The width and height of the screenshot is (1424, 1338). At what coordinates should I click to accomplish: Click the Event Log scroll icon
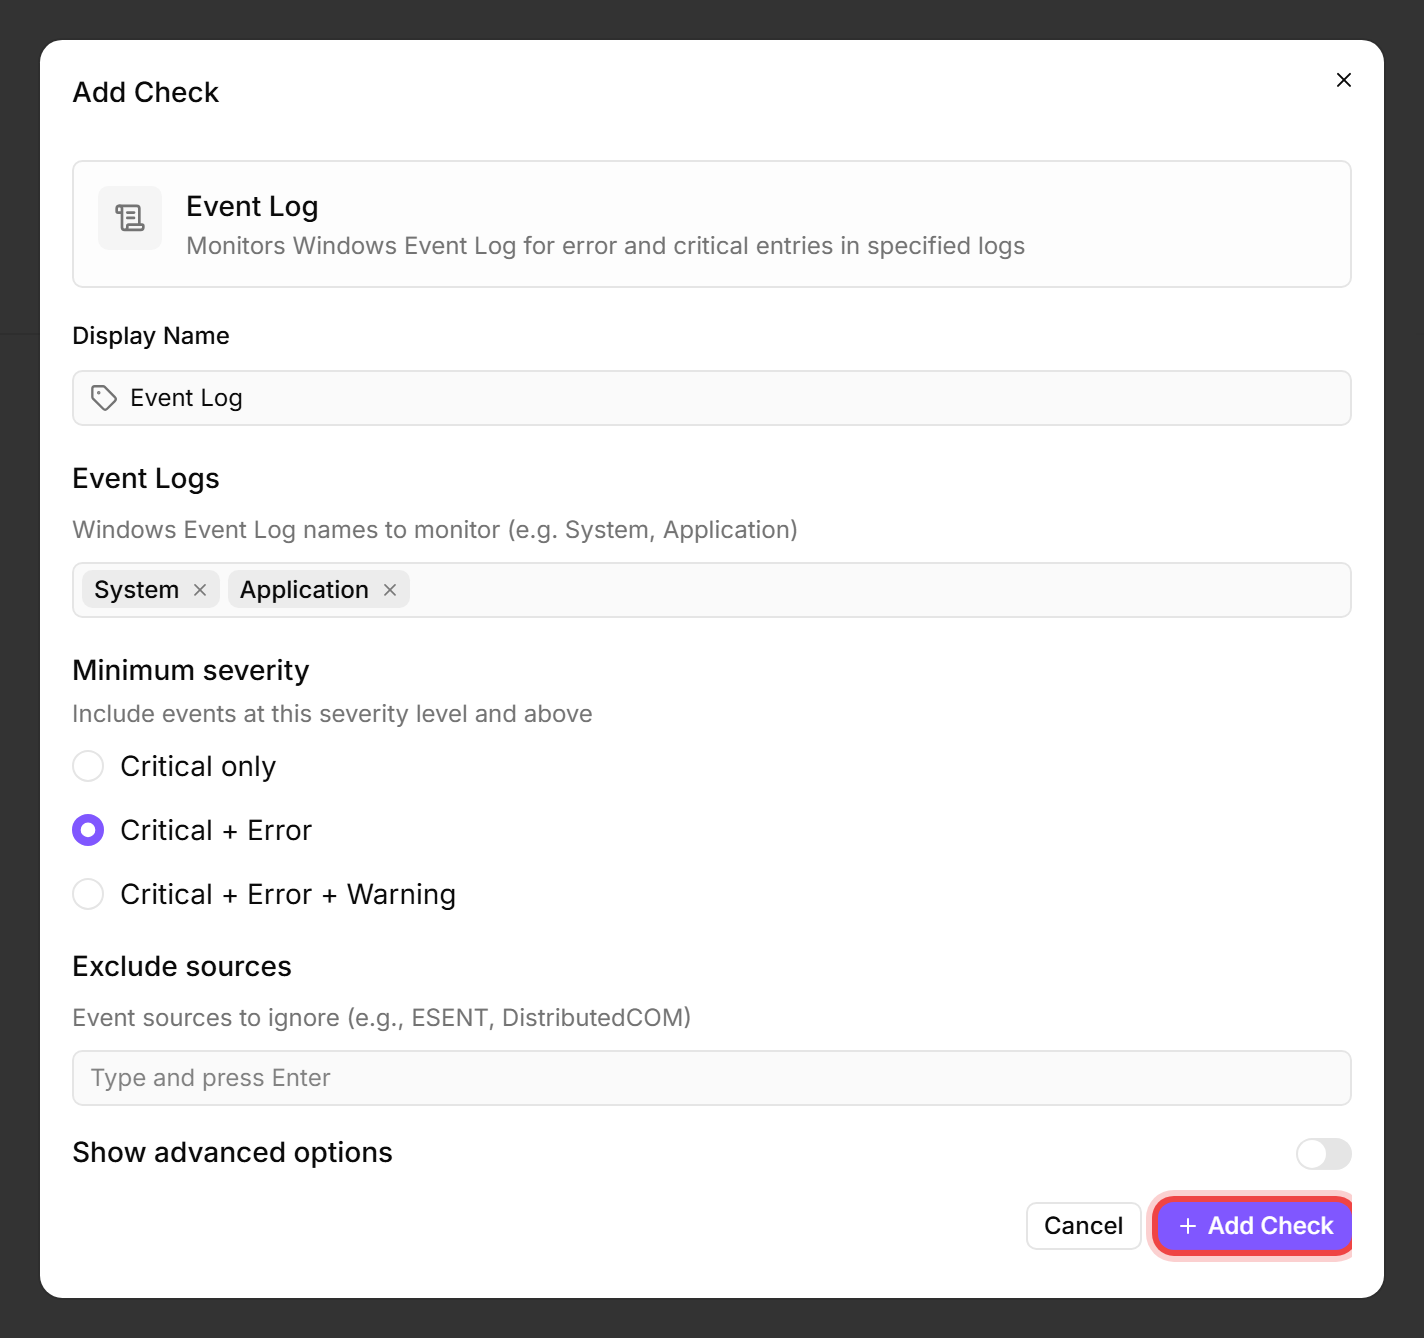click(x=130, y=218)
